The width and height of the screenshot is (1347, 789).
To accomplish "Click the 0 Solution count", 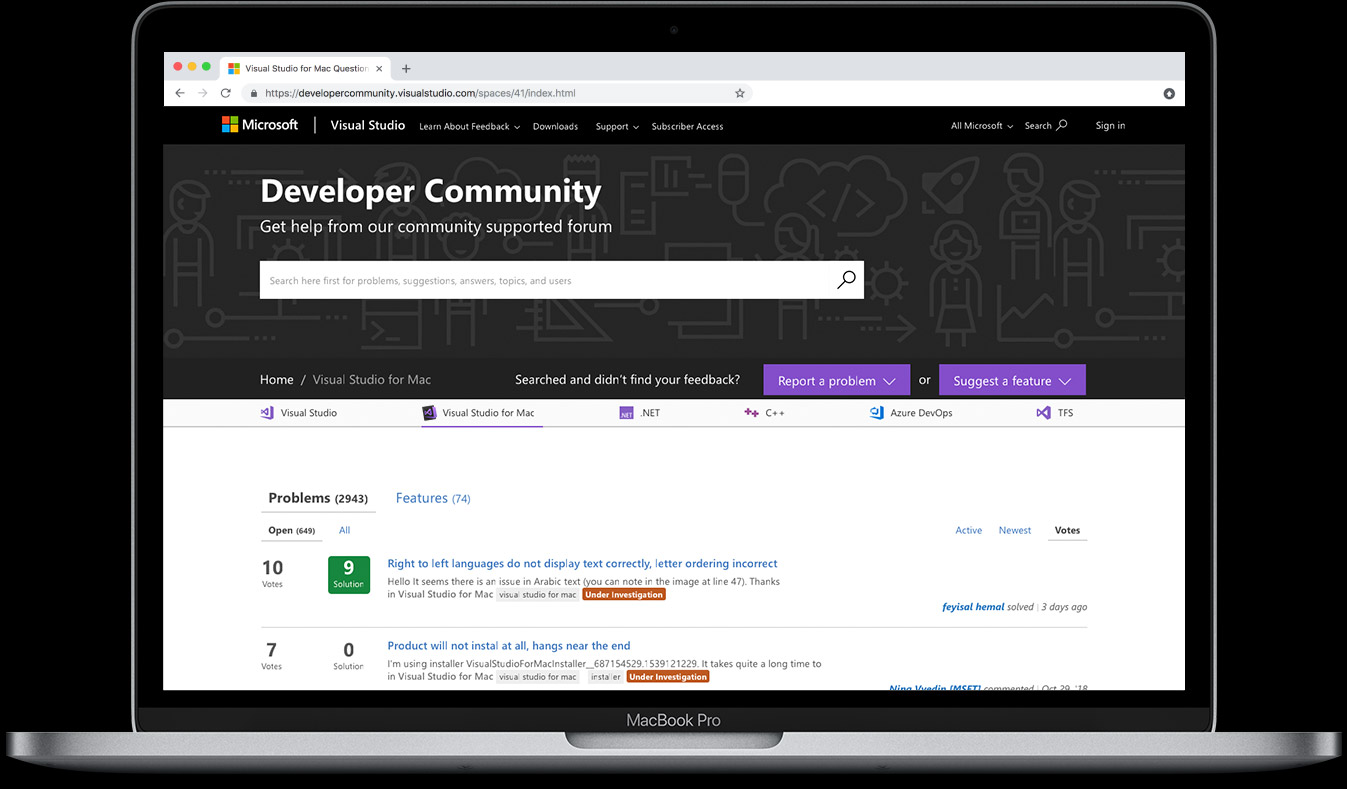I will click(x=348, y=655).
